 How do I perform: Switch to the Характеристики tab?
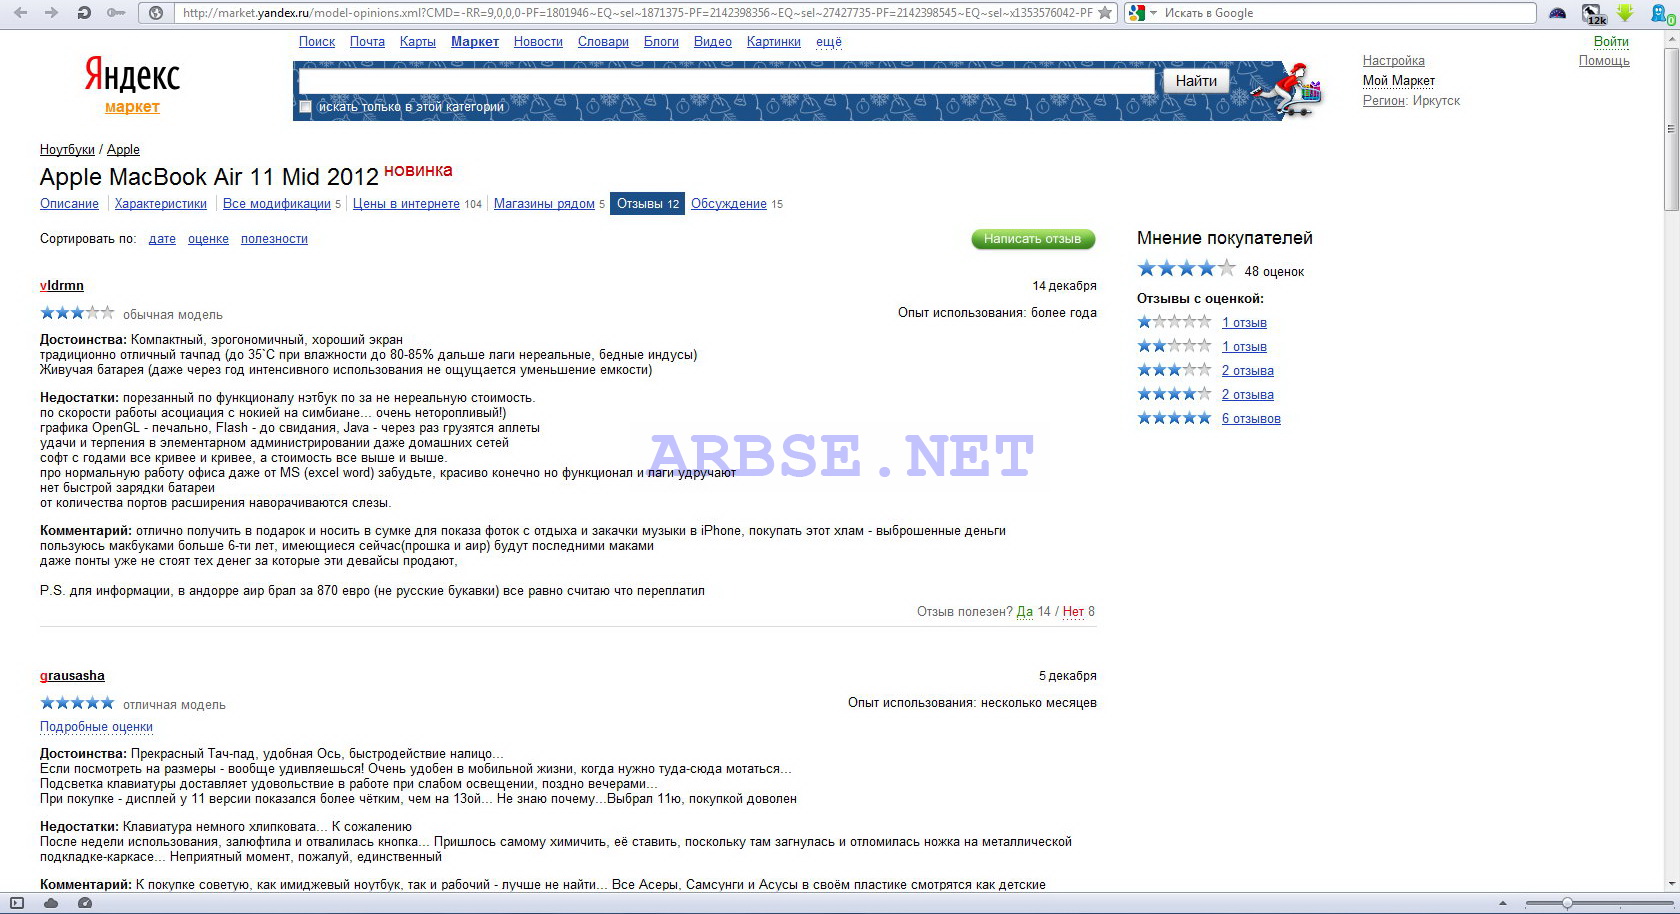[x=161, y=204]
